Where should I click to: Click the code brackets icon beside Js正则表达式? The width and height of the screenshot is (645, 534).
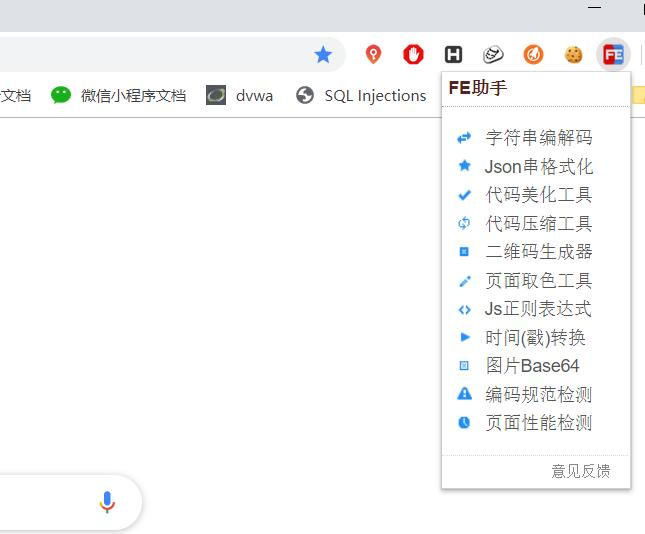464,309
